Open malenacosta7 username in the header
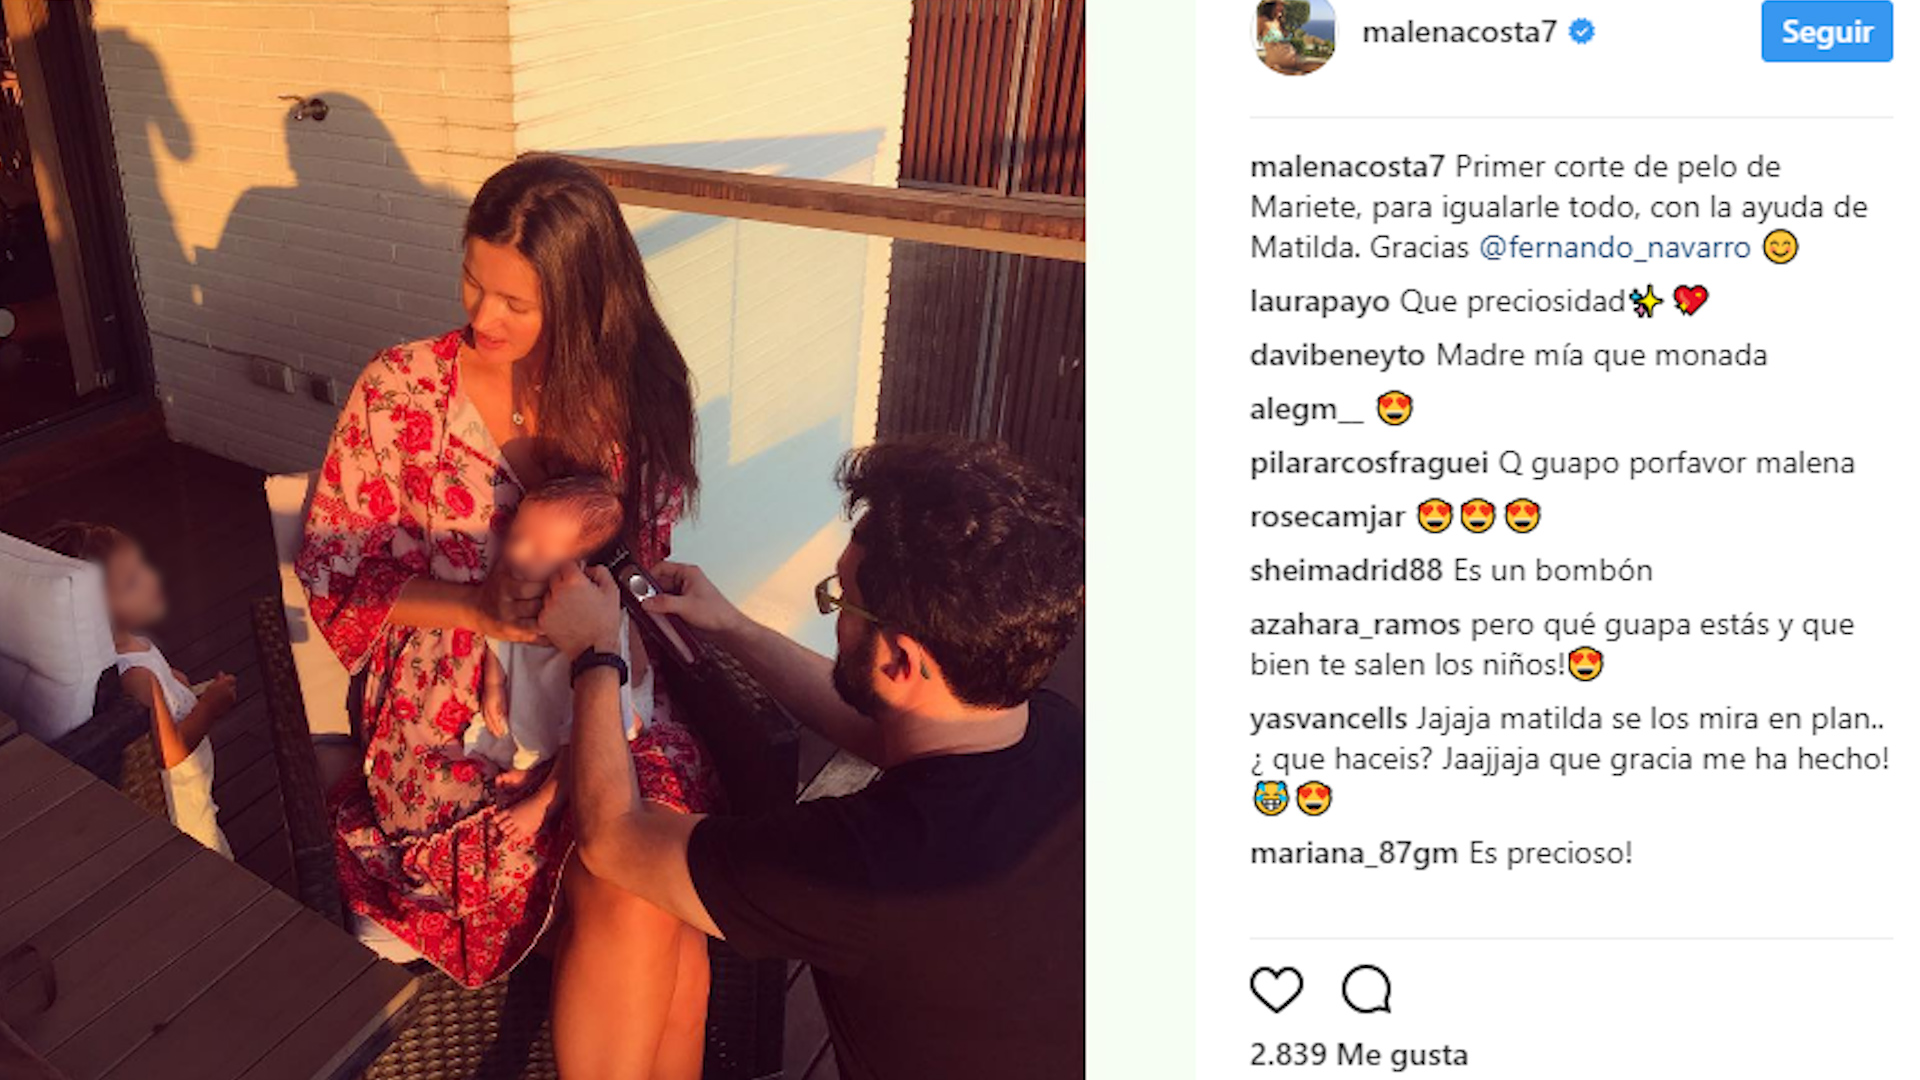Screen dimensions: 1920x1080 (x=1459, y=32)
